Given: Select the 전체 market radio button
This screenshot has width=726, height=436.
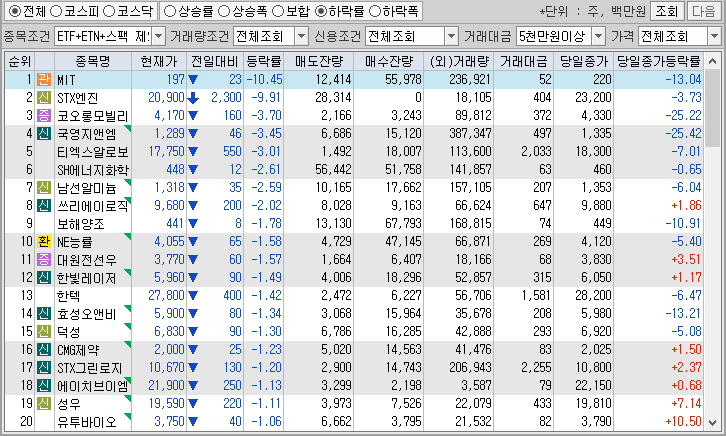Looking at the screenshot, I should [x=15, y=11].
